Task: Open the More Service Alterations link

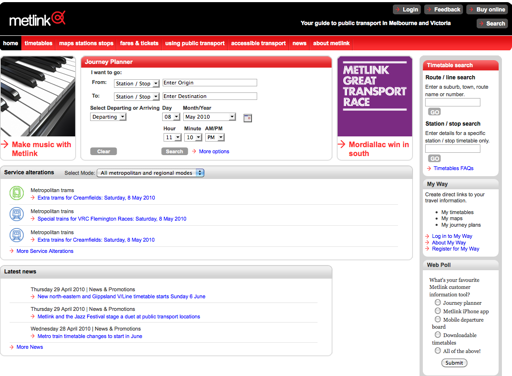Action: [x=45, y=251]
